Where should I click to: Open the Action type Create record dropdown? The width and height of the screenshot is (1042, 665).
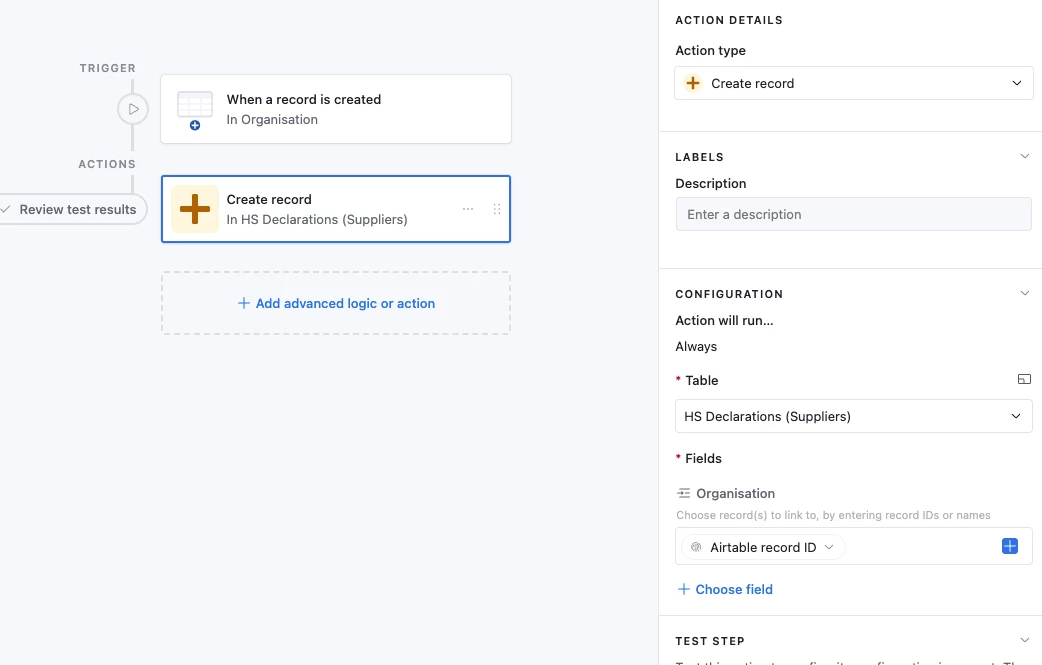pos(853,83)
